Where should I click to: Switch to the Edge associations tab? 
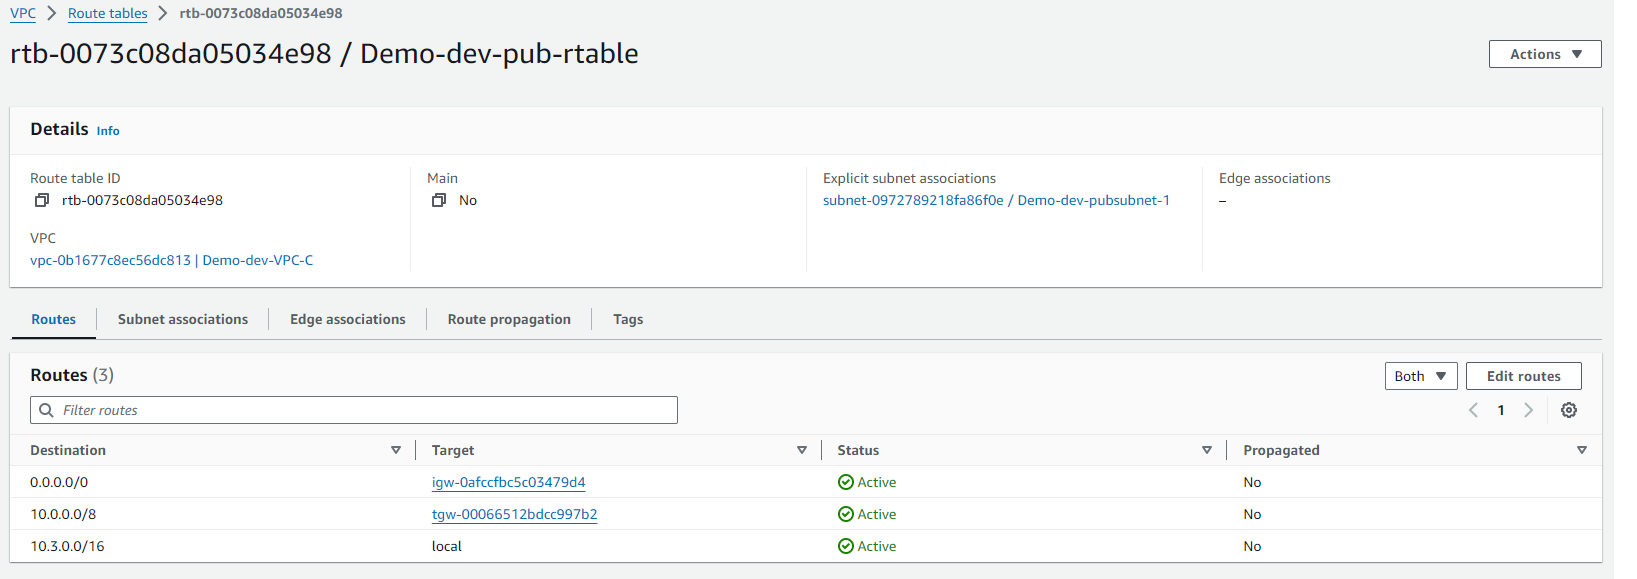pyautogui.click(x=348, y=319)
